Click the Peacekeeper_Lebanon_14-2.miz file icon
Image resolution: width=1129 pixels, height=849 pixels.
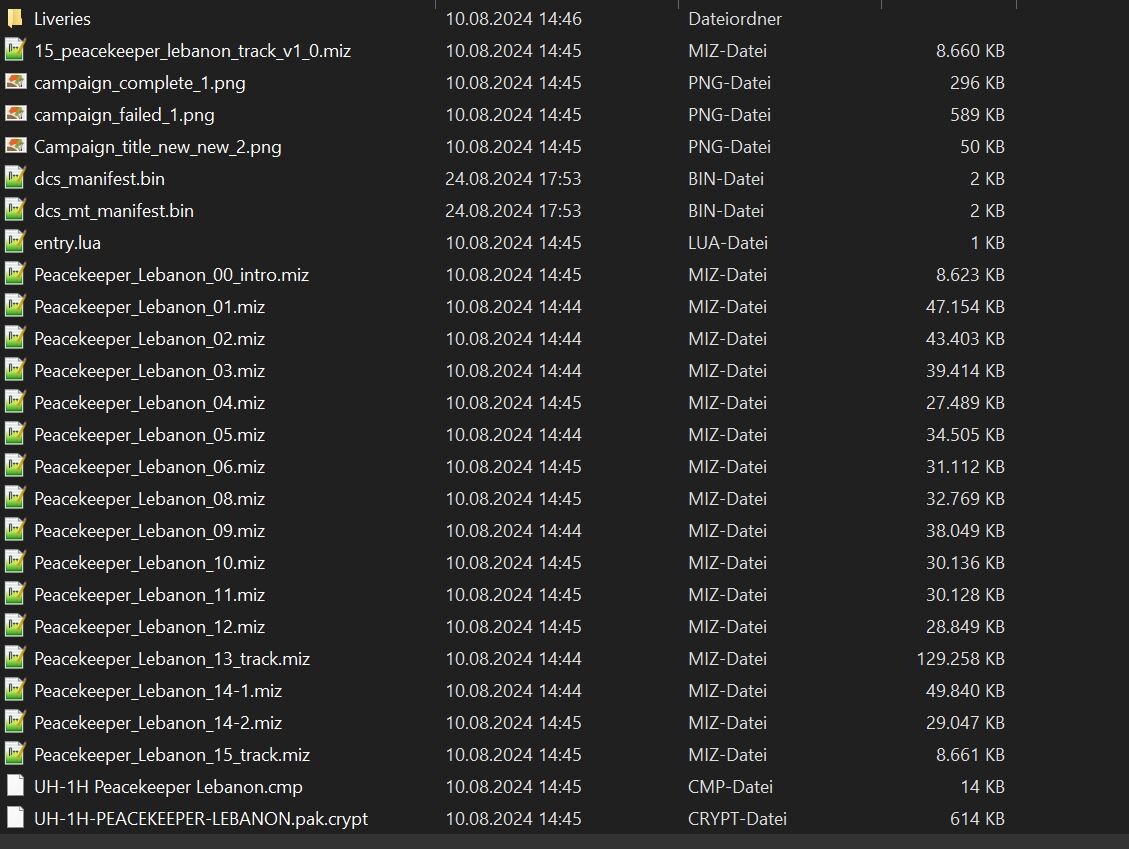pyautogui.click(x=15, y=722)
